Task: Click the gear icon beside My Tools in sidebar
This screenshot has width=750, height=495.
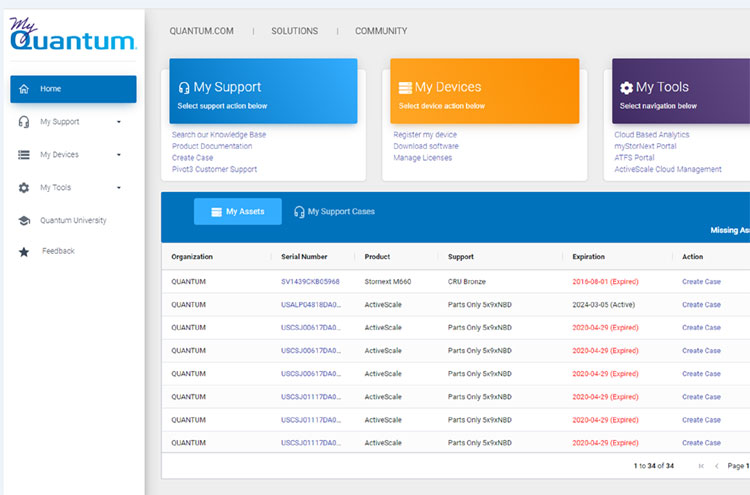Action: click(x=24, y=188)
